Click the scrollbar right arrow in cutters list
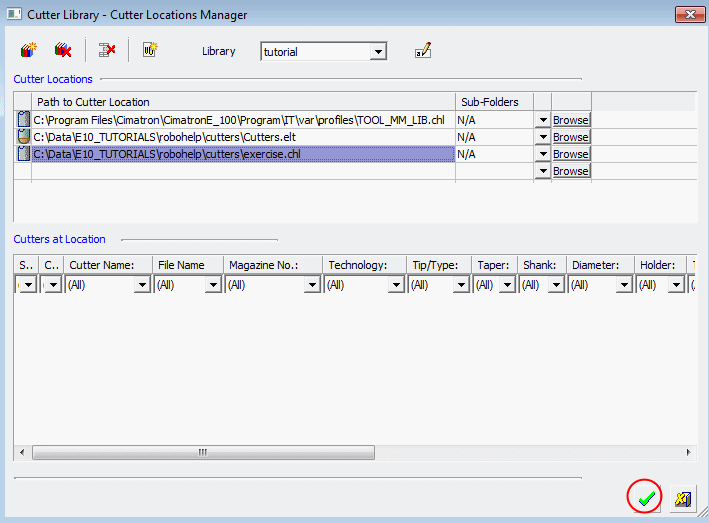709x523 pixels. (688, 452)
